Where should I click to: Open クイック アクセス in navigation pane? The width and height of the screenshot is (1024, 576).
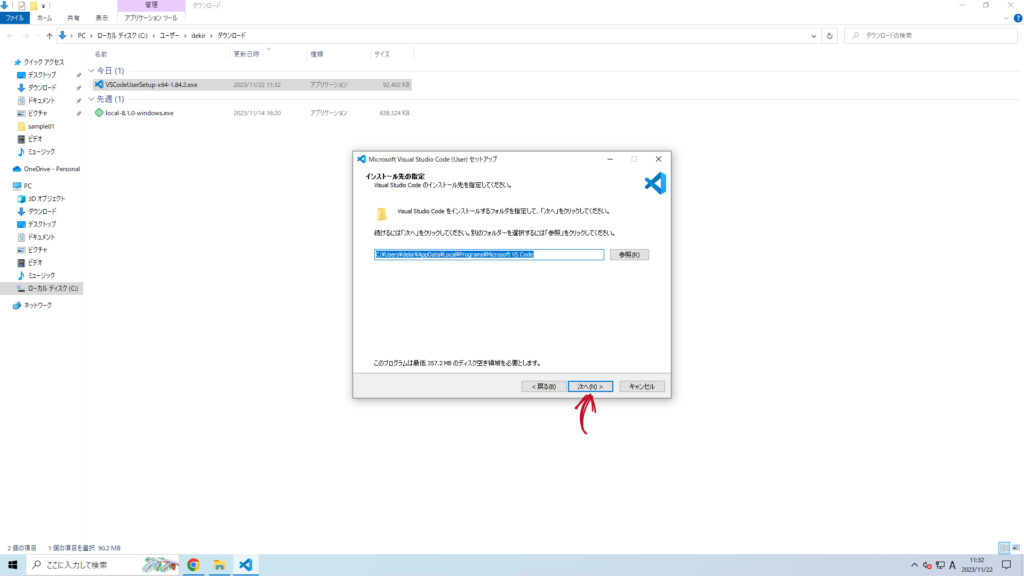click(44, 62)
